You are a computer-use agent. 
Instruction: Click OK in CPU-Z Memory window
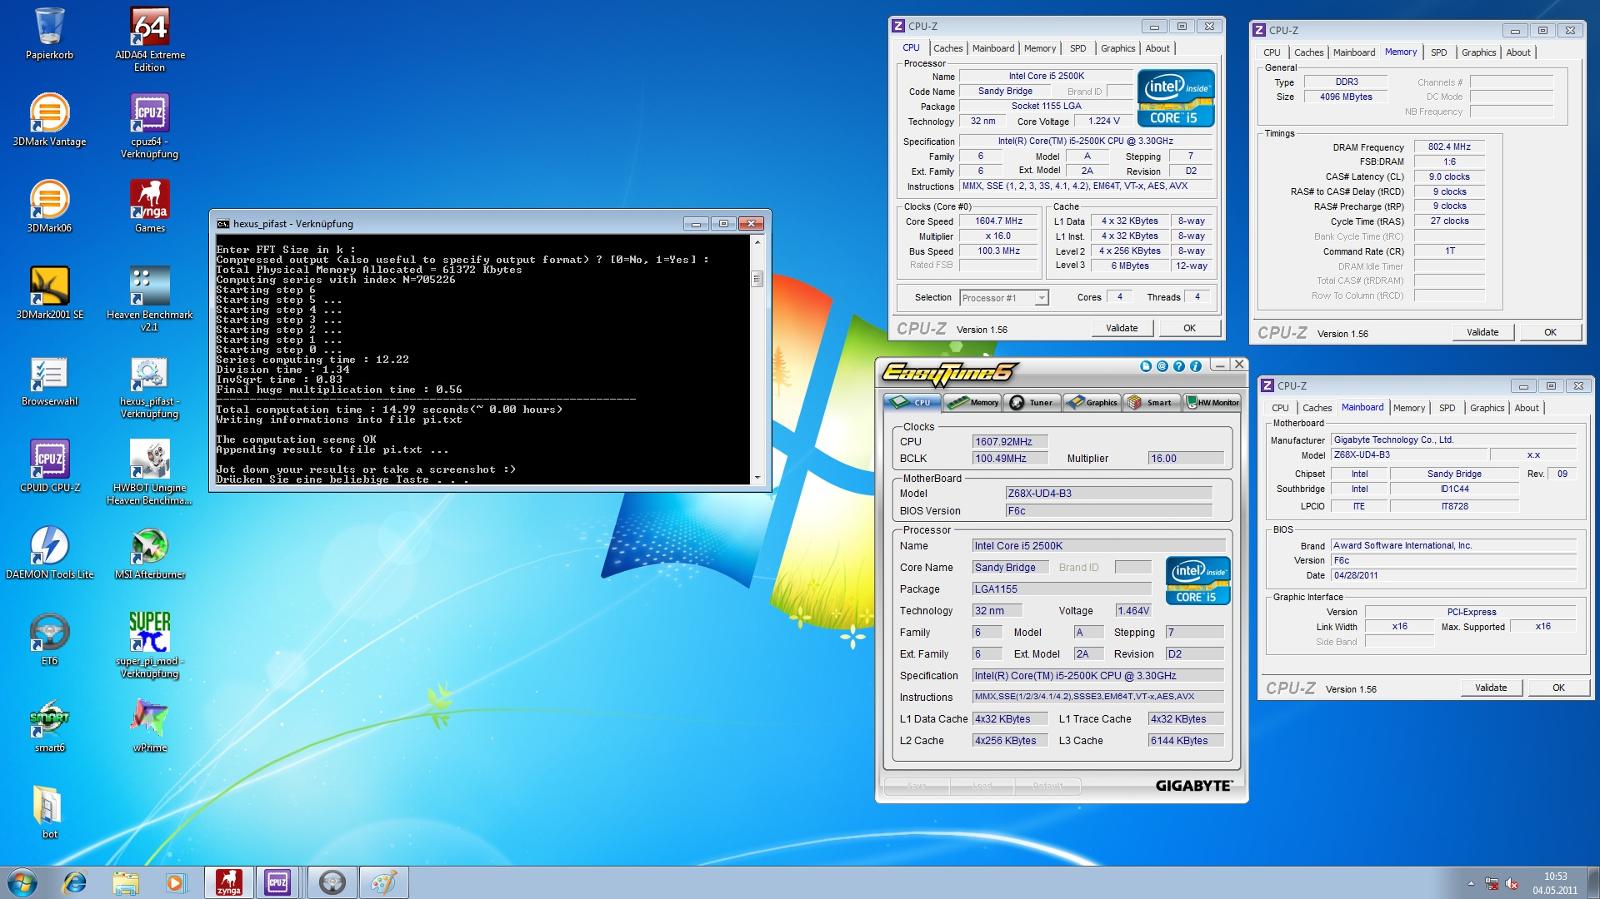pyautogui.click(x=1550, y=332)
